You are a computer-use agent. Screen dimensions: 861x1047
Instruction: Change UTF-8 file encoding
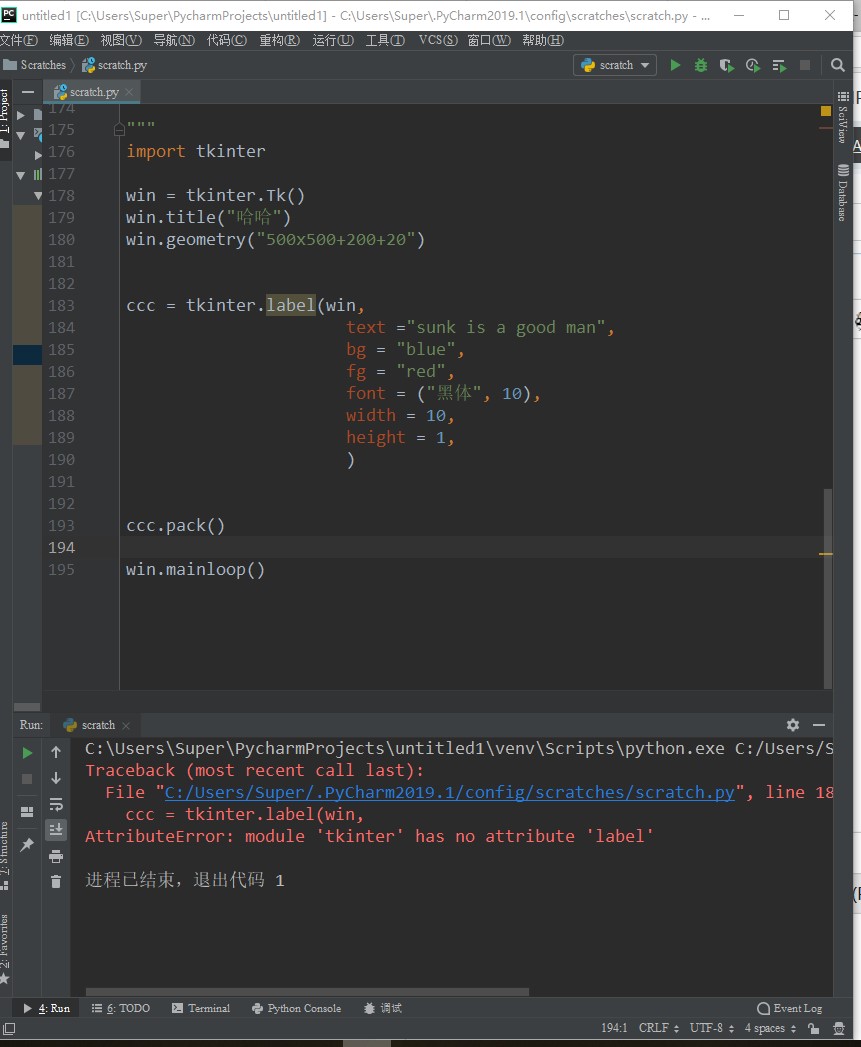(x=711, y=1028)
